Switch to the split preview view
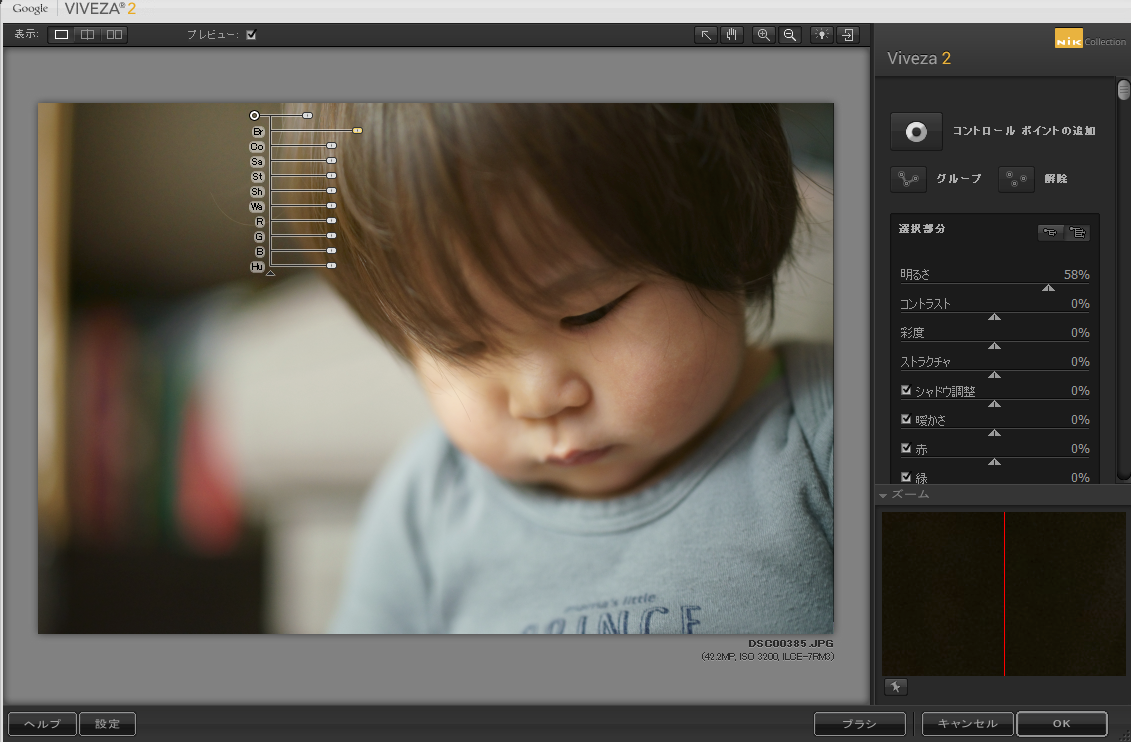The width and height of the screenshot is (1131, 742). click(x=88, y=35)
